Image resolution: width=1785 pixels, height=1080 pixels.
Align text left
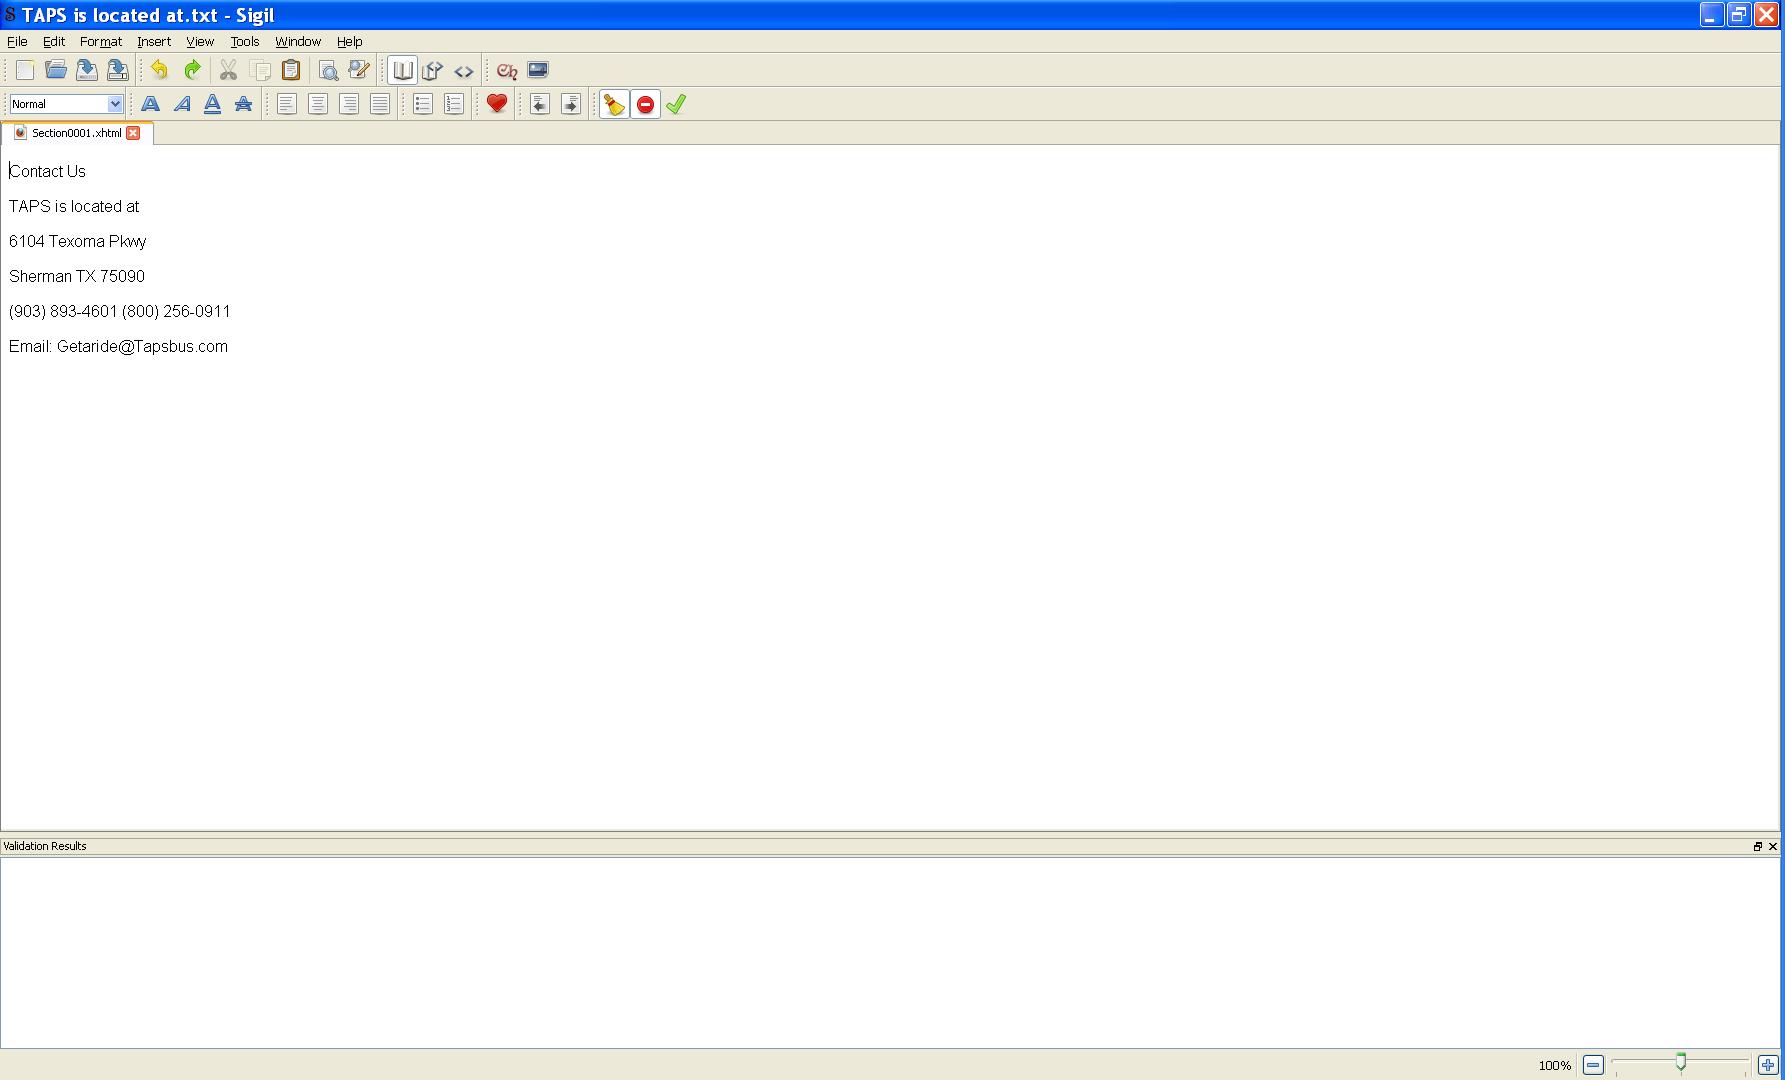coord(287,104)
